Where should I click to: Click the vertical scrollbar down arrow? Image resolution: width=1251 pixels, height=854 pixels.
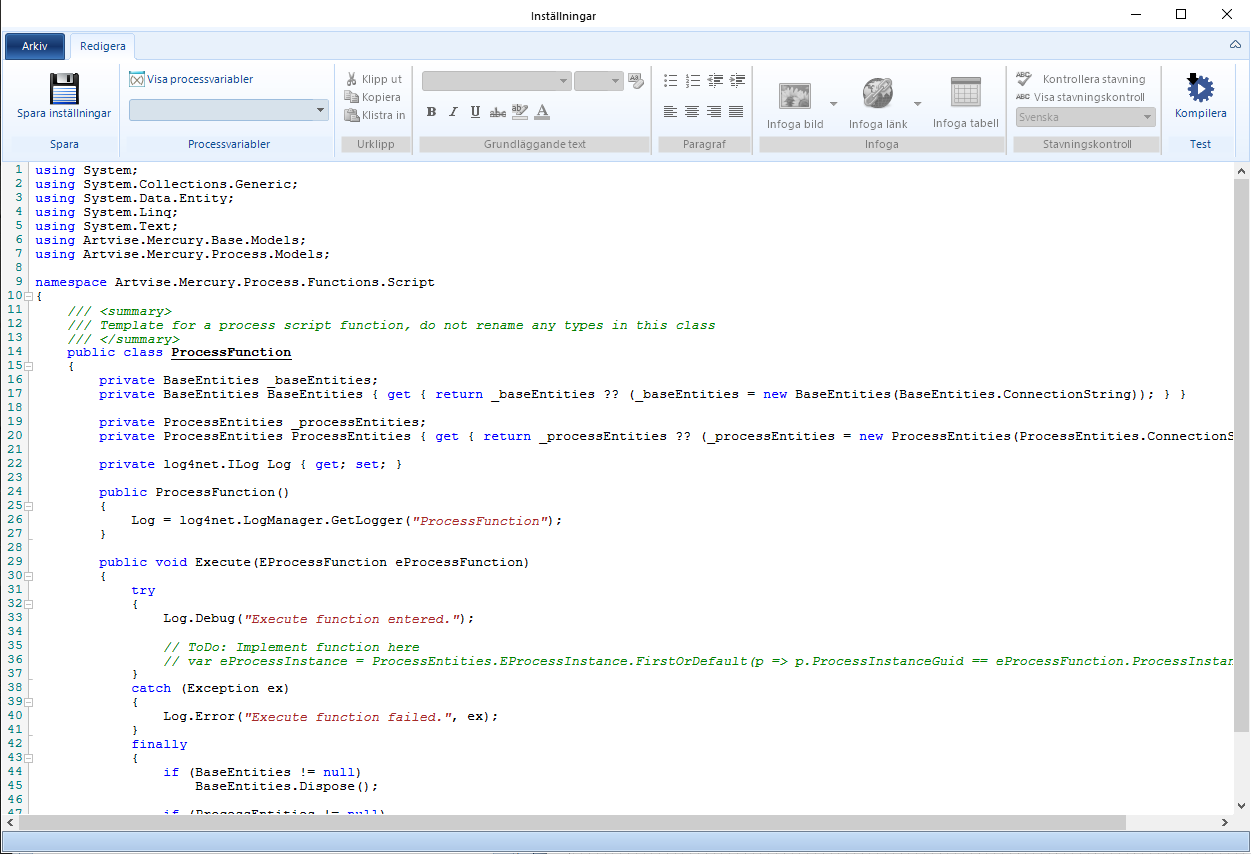(x=1241, y=806)
